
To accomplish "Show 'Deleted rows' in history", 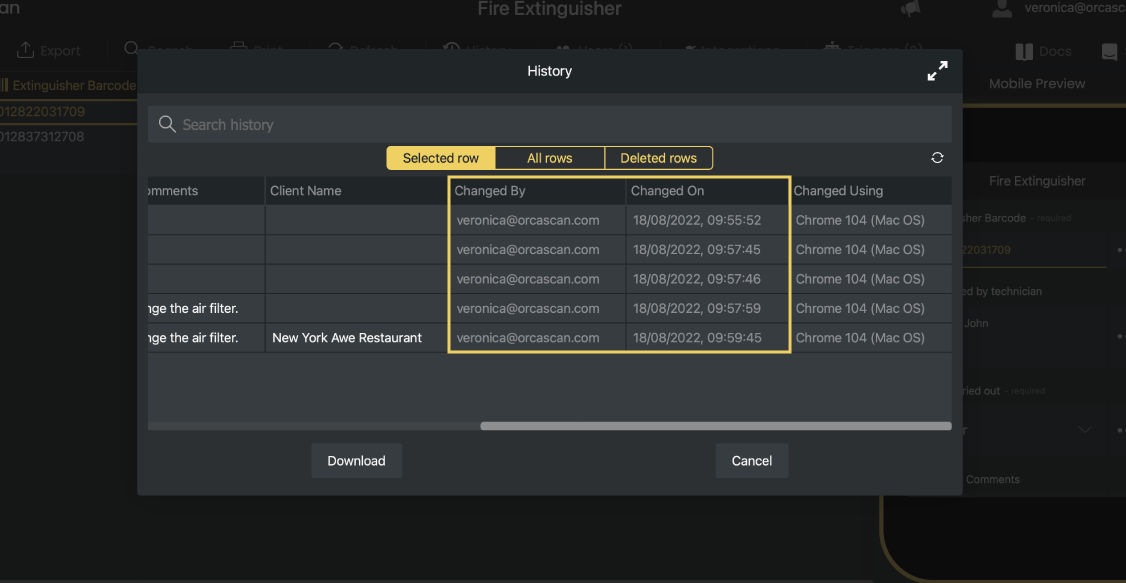I will click(658, 158).
